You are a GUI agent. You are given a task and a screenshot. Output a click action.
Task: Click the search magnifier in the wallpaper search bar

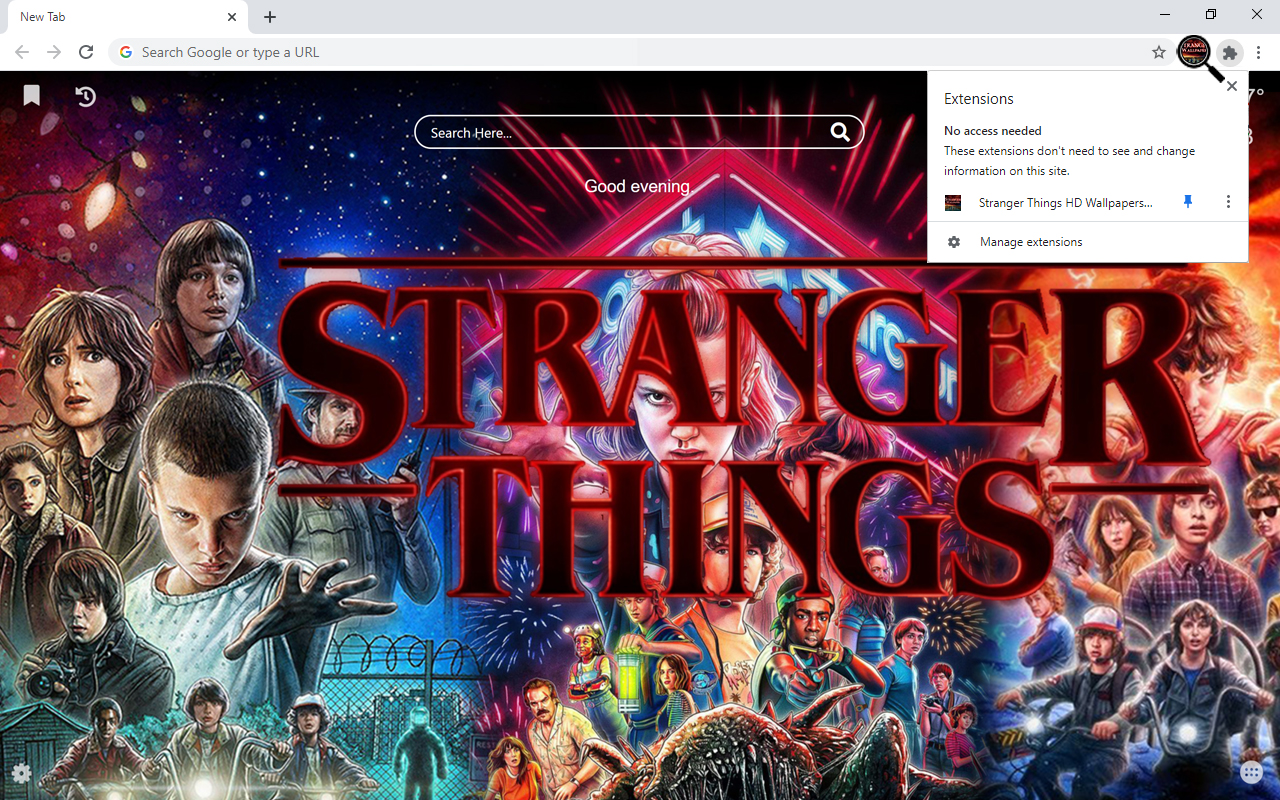(840, 132)
